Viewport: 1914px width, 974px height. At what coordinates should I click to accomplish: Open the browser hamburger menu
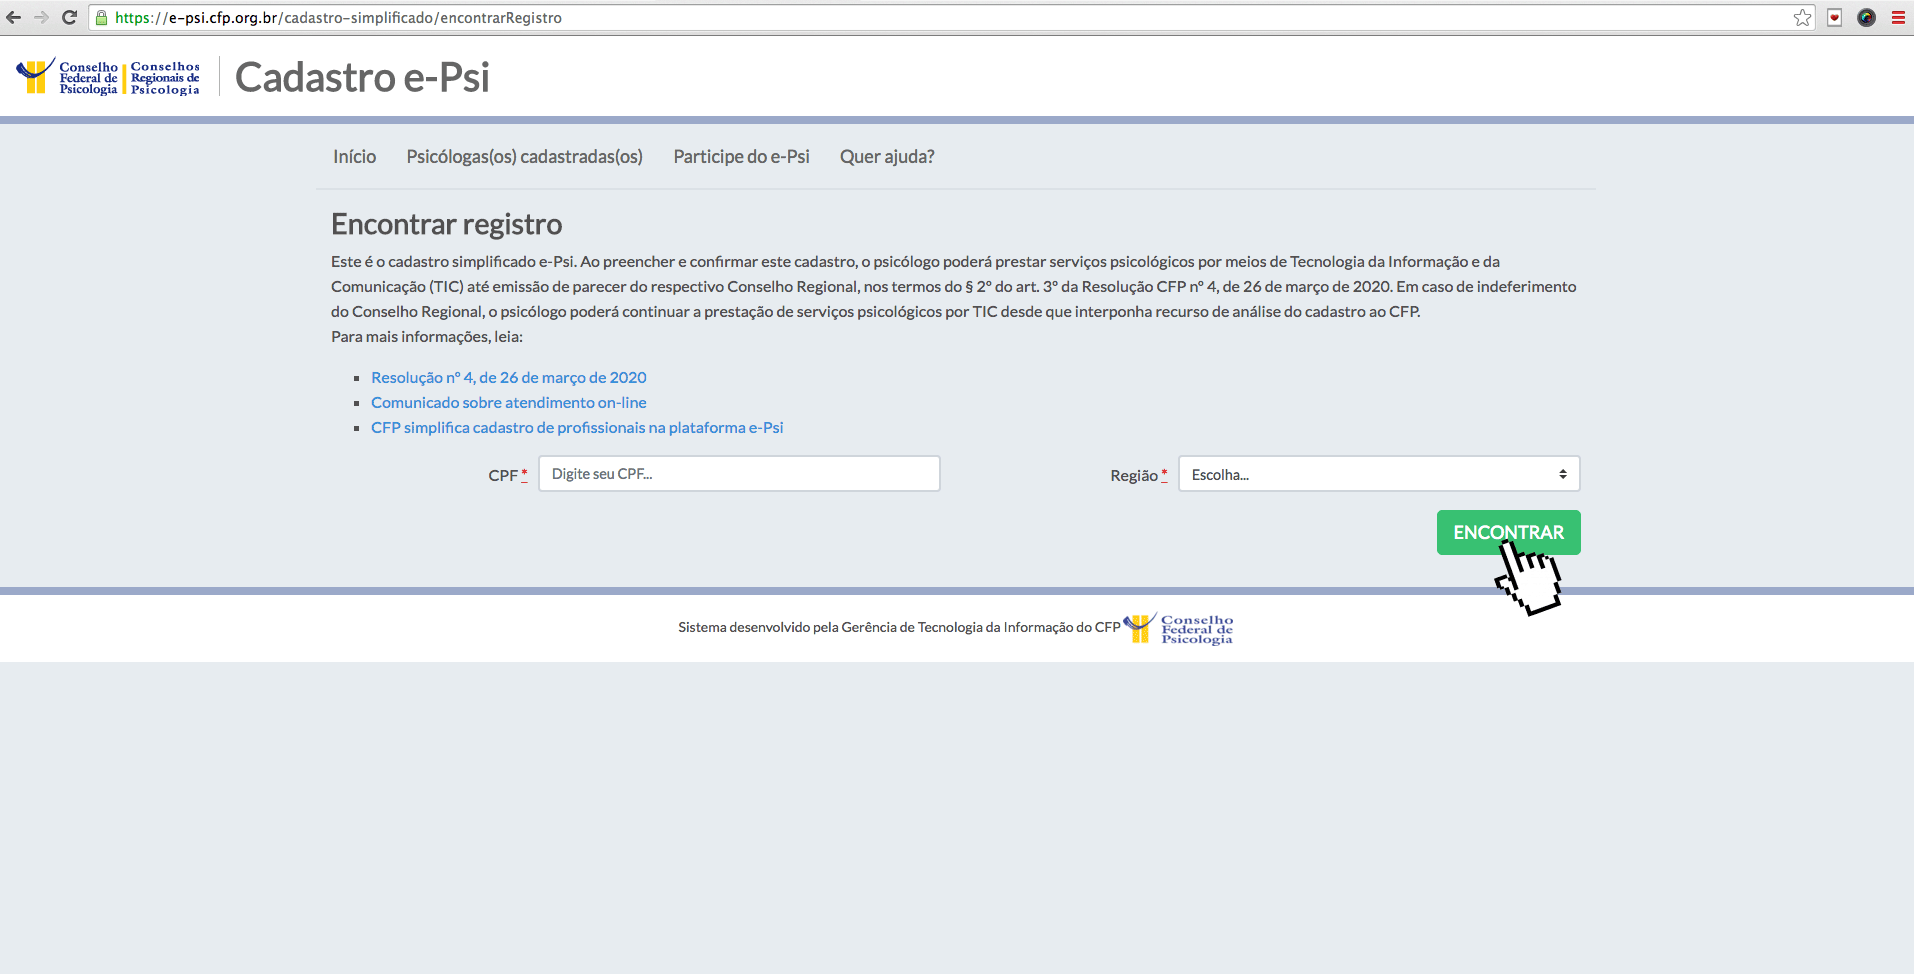pyautogui.click(x=1898, y=17)
